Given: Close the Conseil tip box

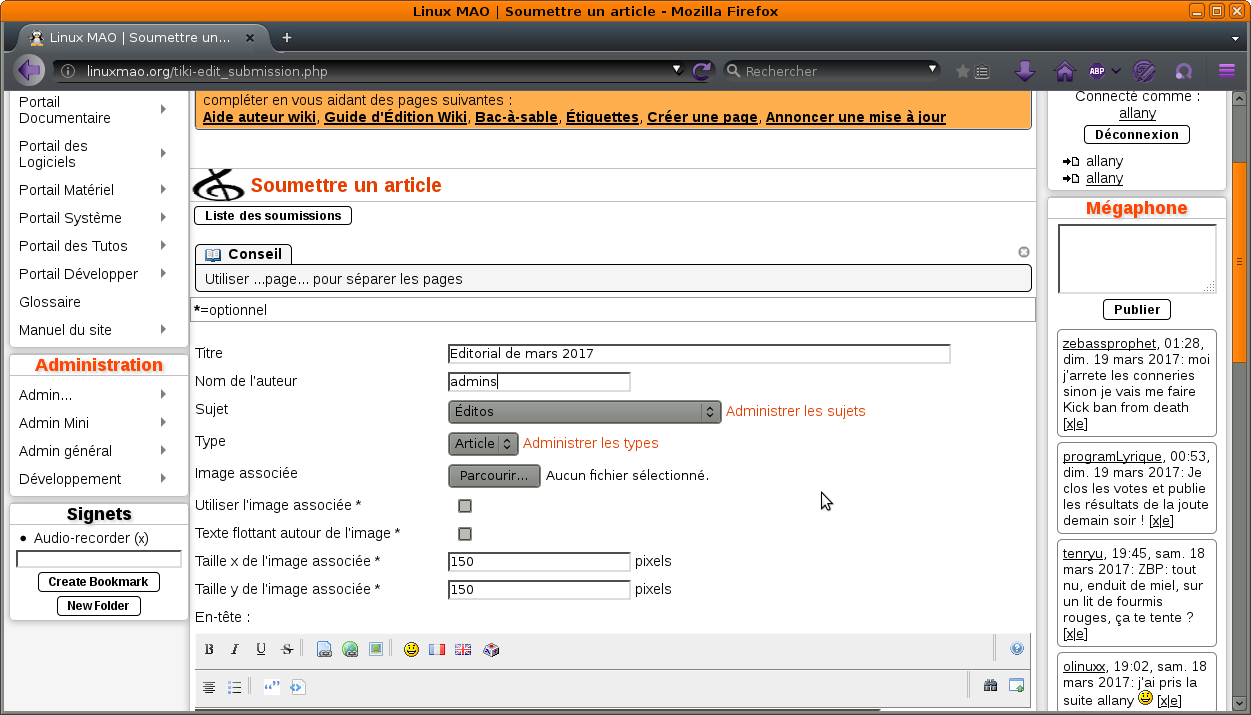Looking at the screenshot, I should click(x=1024, y=252).
